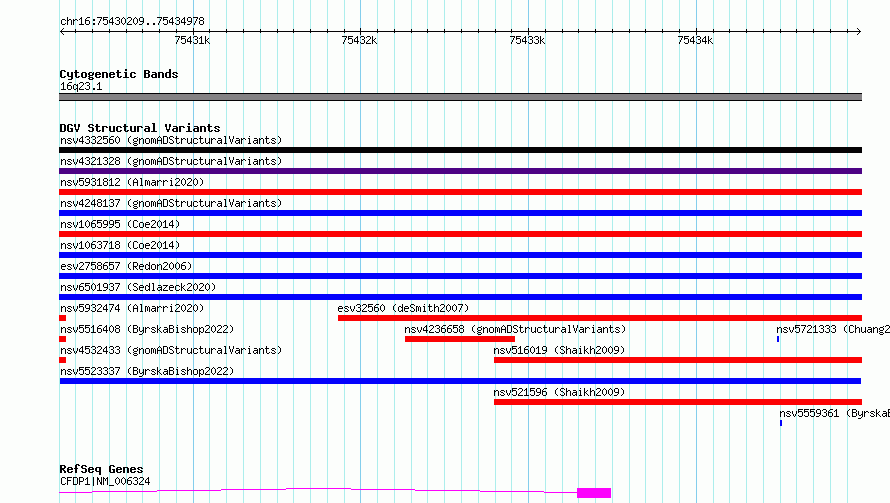Viewport: 890px width, 503px height.
Task: Click the nsv5721333 (Chuang) label
Action: pos(833,329)
